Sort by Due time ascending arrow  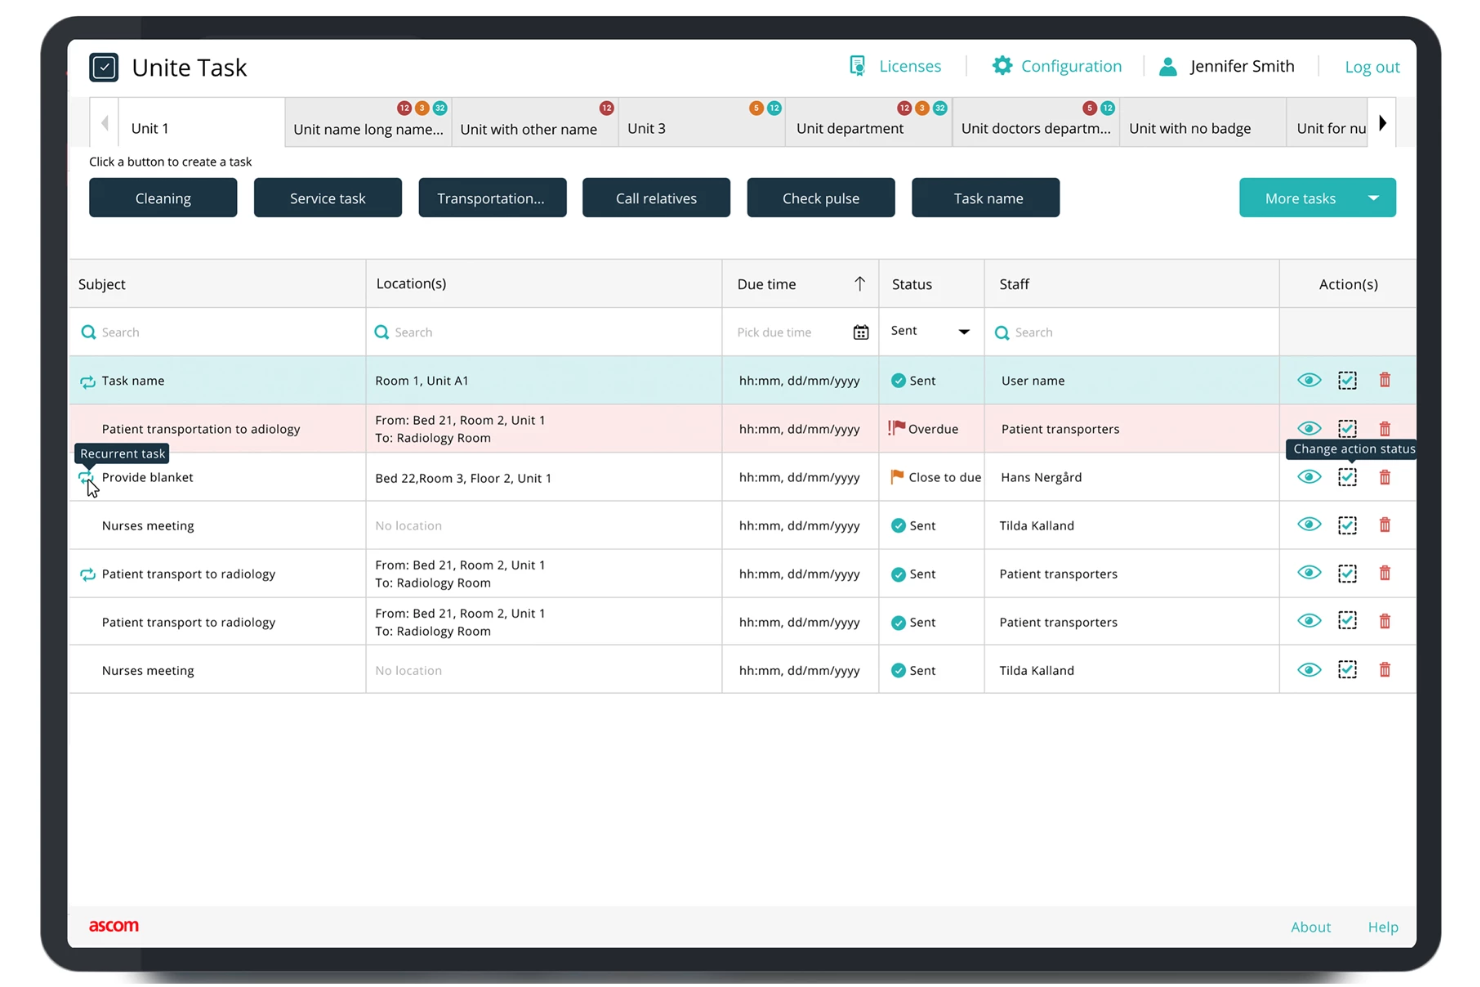click(860, 284)
